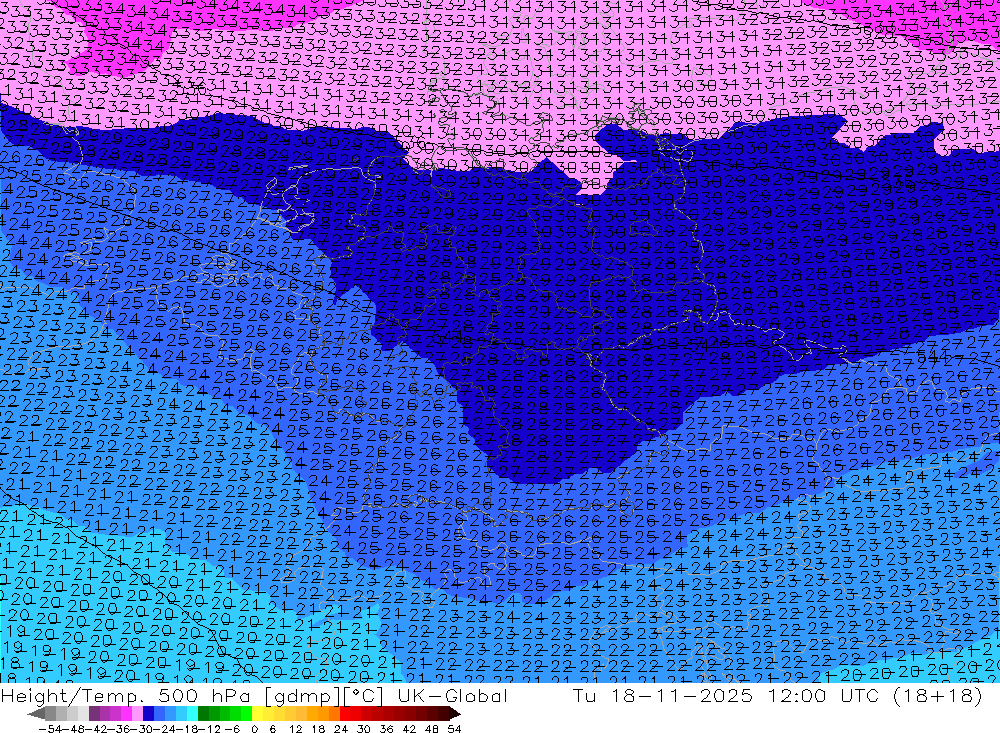Image resolution: width=1000 pixels, height=733 pixels.
Task: Click the '(18+18)' forecast run label
Action: (x=937, y=695)
